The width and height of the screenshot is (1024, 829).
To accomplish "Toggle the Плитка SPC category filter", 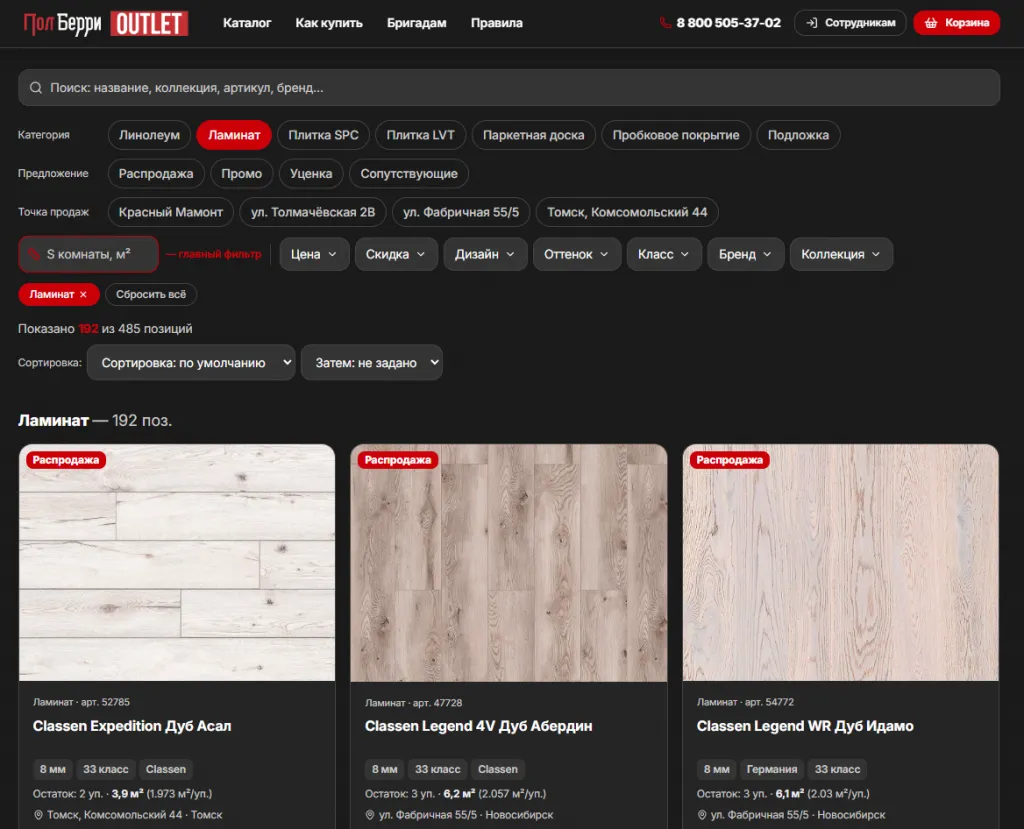I will click(x=323, y=135).
